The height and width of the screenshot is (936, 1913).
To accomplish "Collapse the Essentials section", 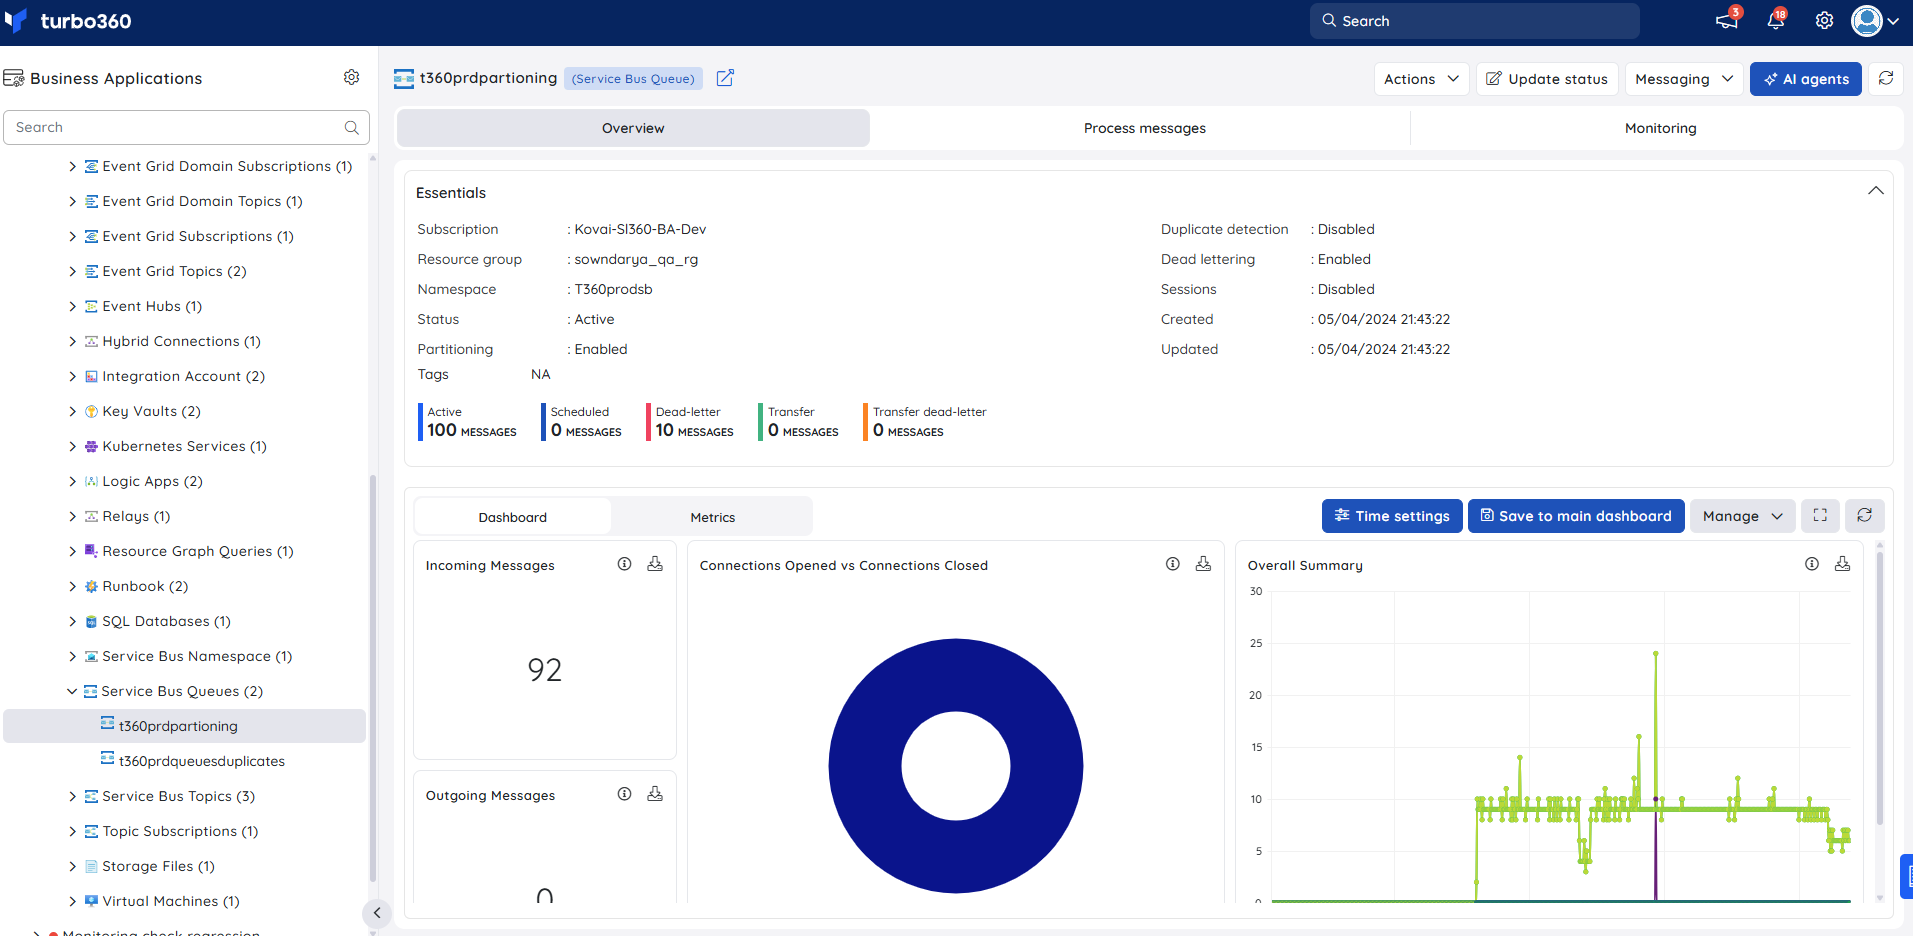I will pyautogui.click(x=1875, y=191).
